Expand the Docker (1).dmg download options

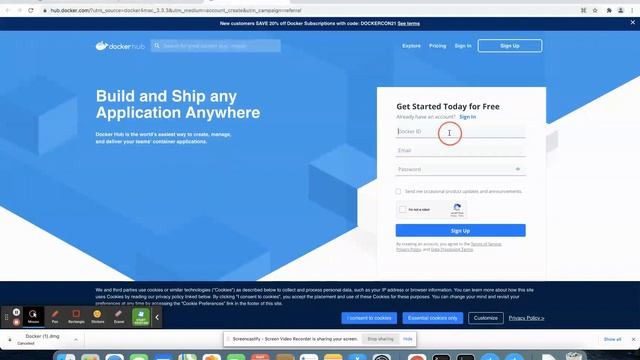(x=76, y=340)
